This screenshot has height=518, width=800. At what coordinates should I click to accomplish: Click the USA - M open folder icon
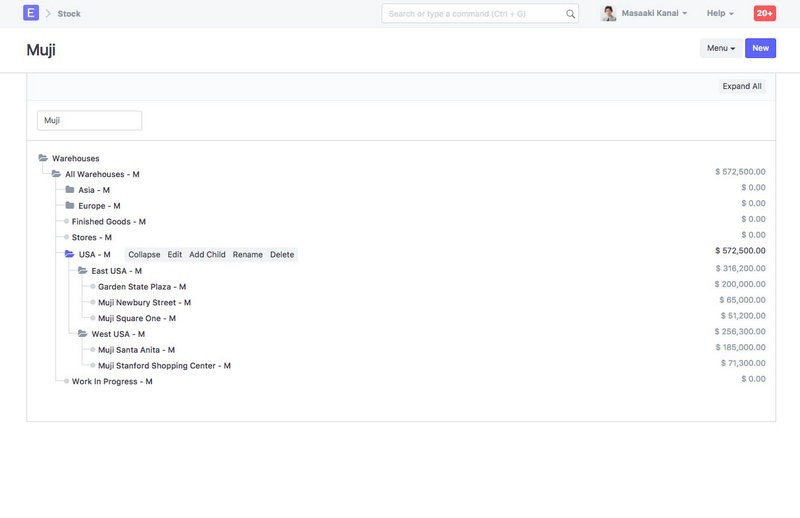(x=70, y=254)
